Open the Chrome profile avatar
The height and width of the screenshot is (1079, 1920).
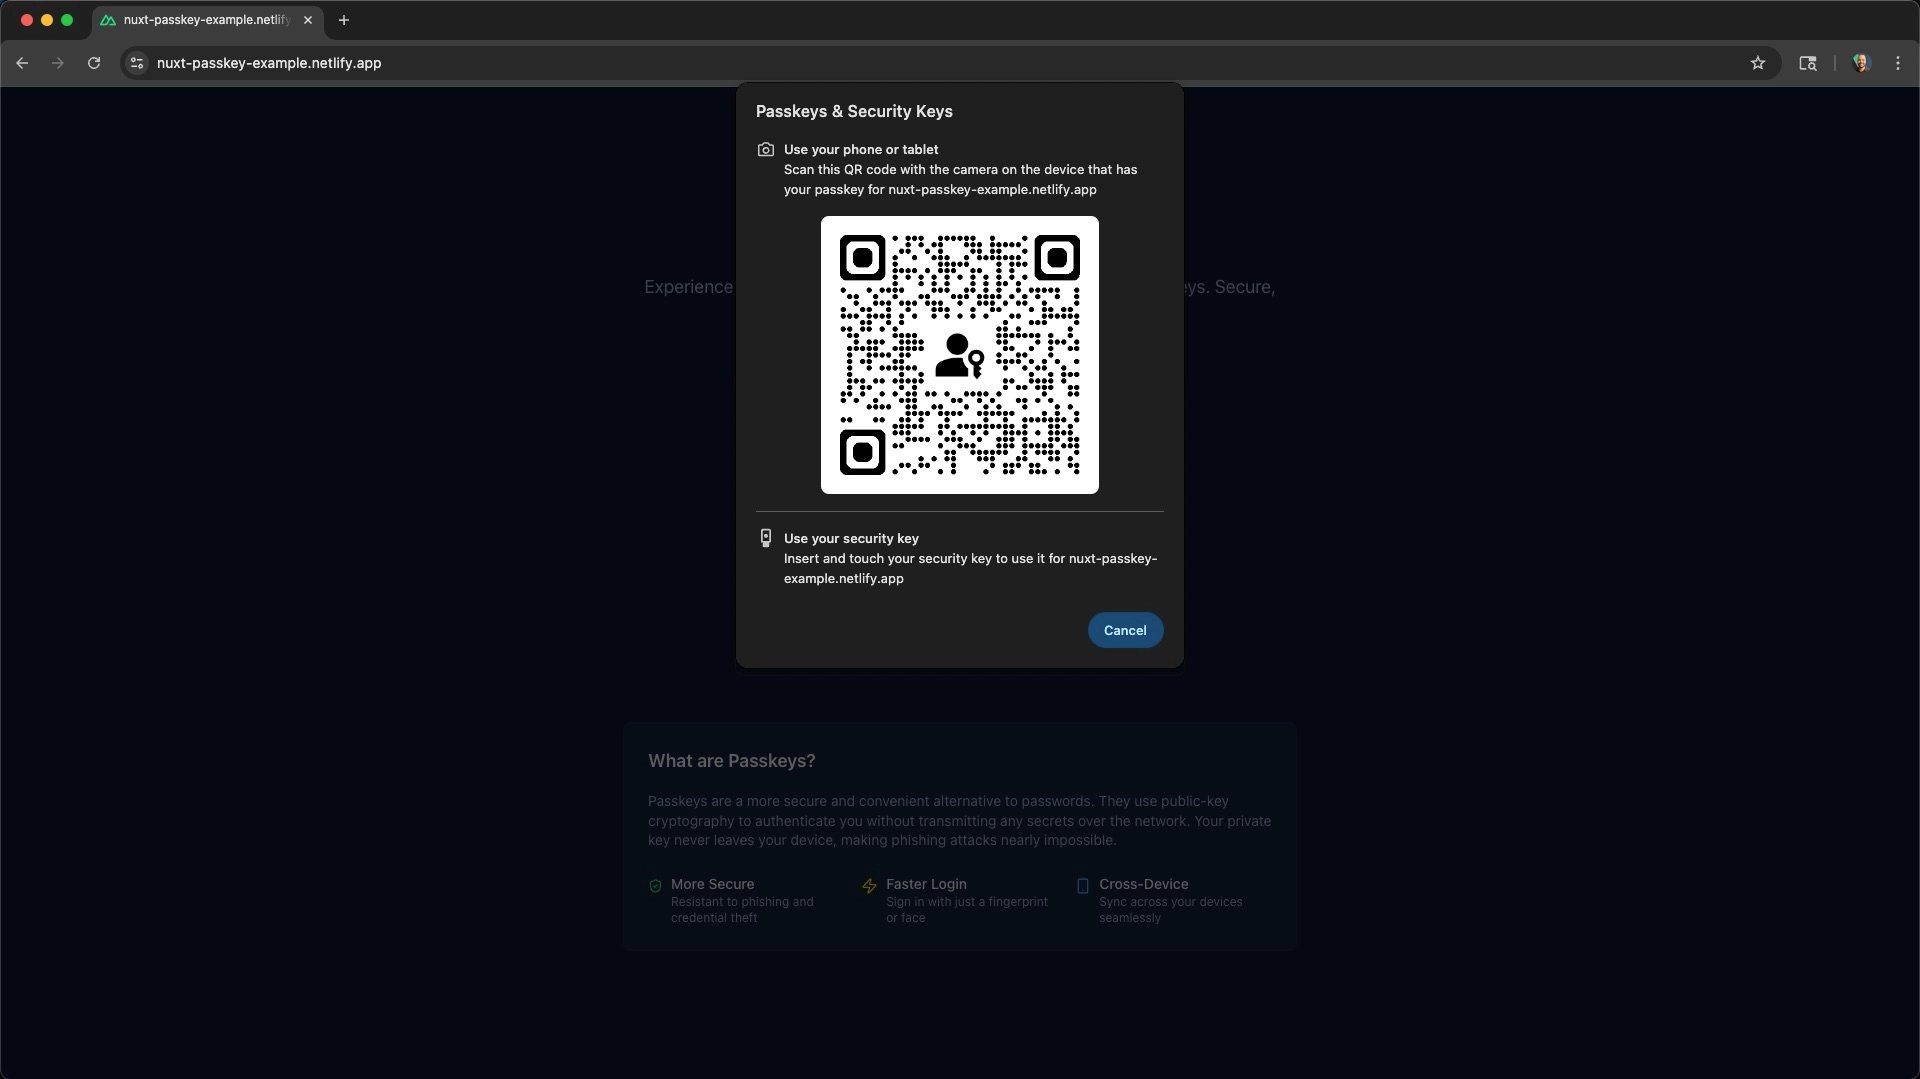point(1861,63)
